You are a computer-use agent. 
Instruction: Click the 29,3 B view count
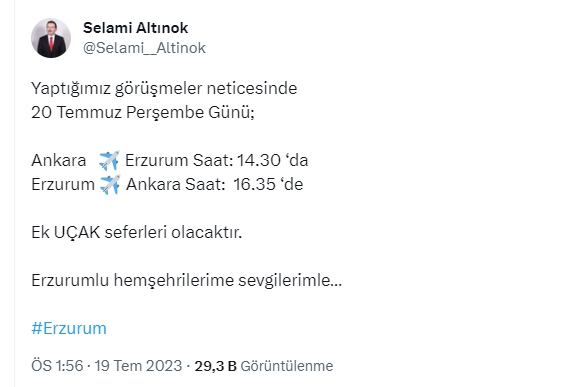pos(215,366)
